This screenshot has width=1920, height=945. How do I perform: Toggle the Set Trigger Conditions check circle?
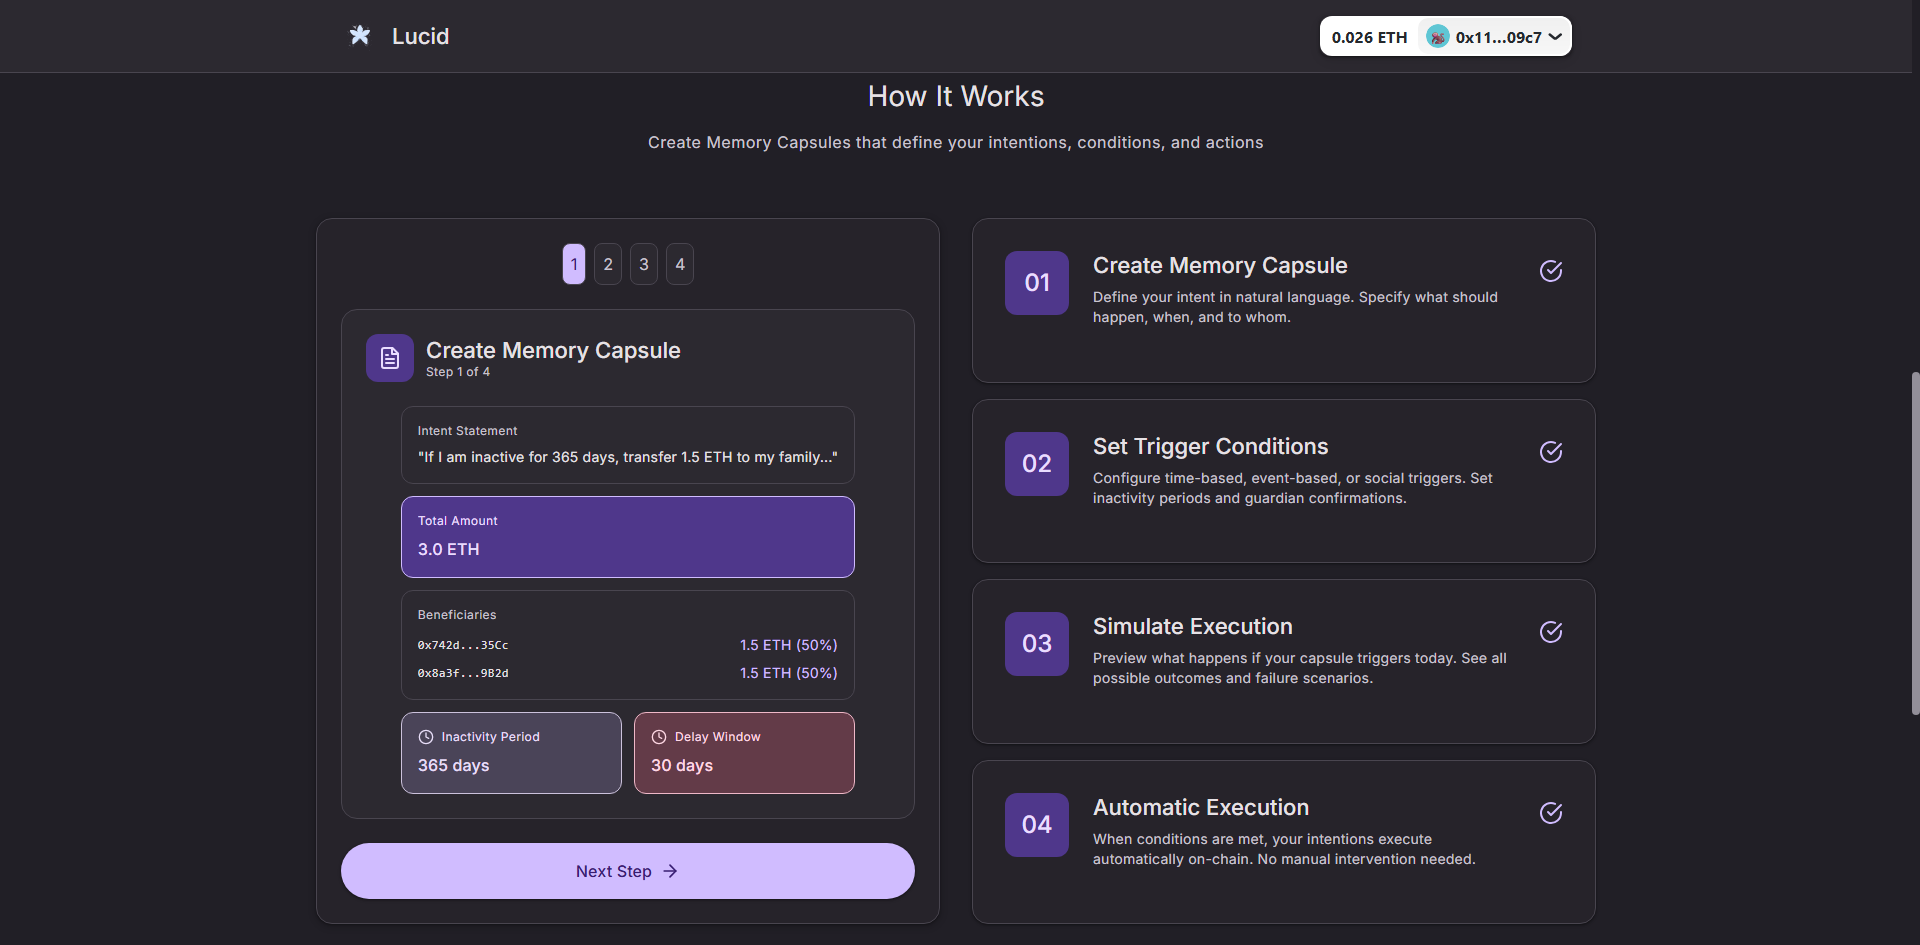1551,452
